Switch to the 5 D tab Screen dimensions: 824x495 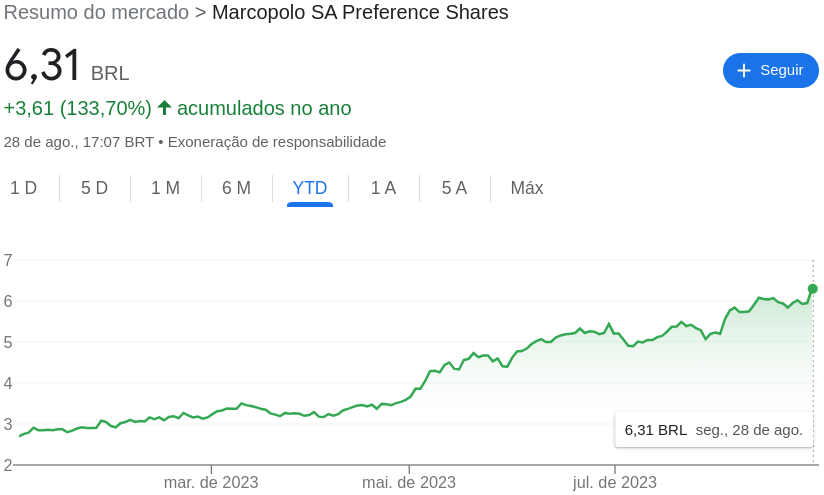pyautogui.click(x=95, y=188)
